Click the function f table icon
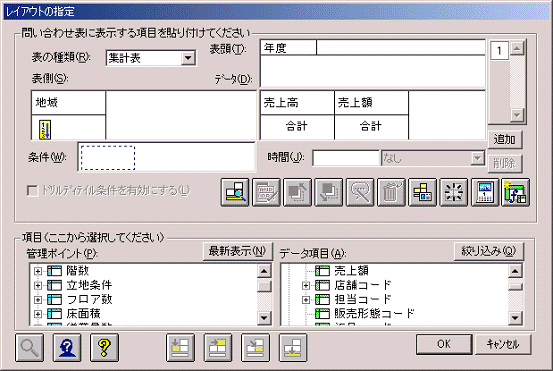The height and width of the screenshot is (371, 553). click(516, 192)
